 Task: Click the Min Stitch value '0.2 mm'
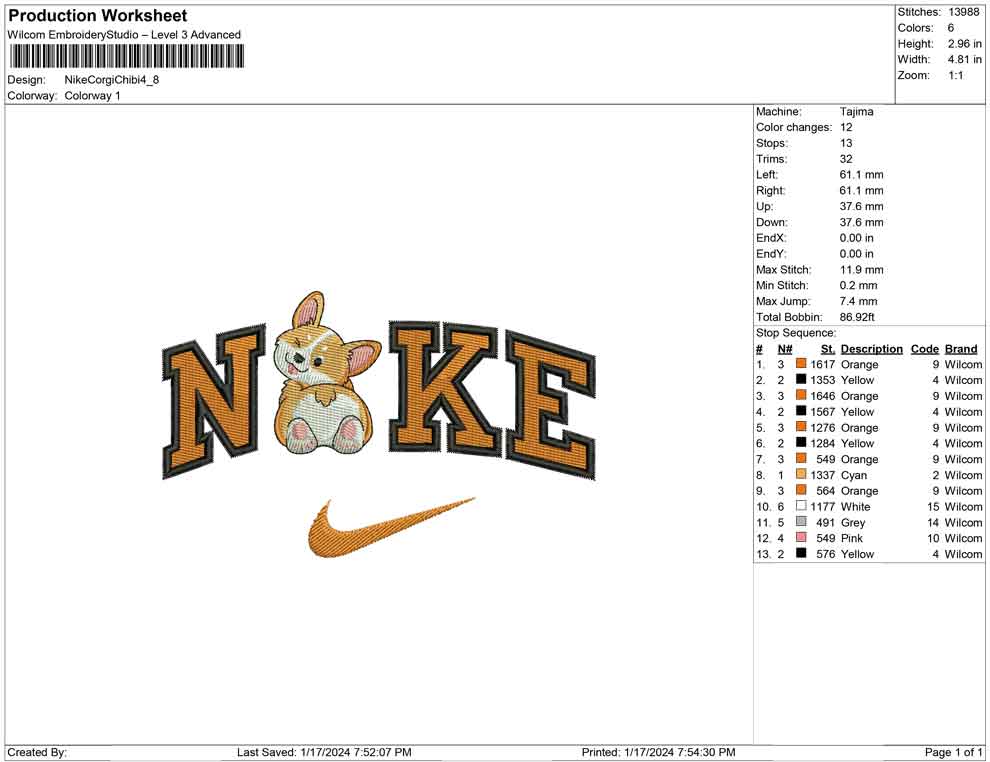pyautogui.click(x=859, y=285)
